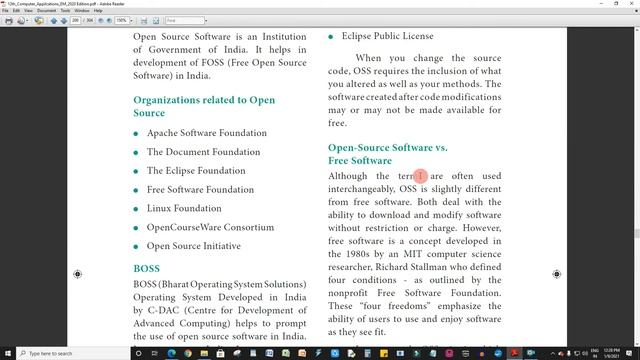Click the taskbar search box
Screen dimensions: 640x360
73,353
